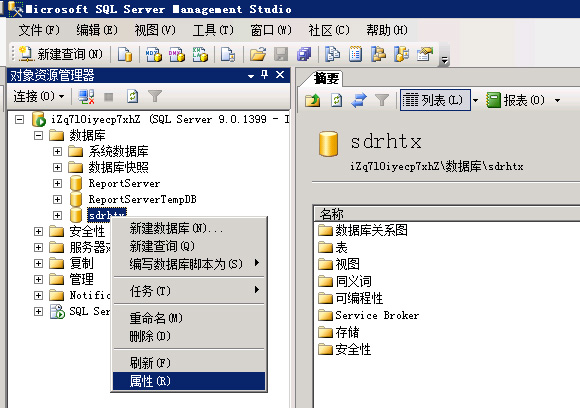
Task: Click the List (列表) view button
Action: coord(435,100)
